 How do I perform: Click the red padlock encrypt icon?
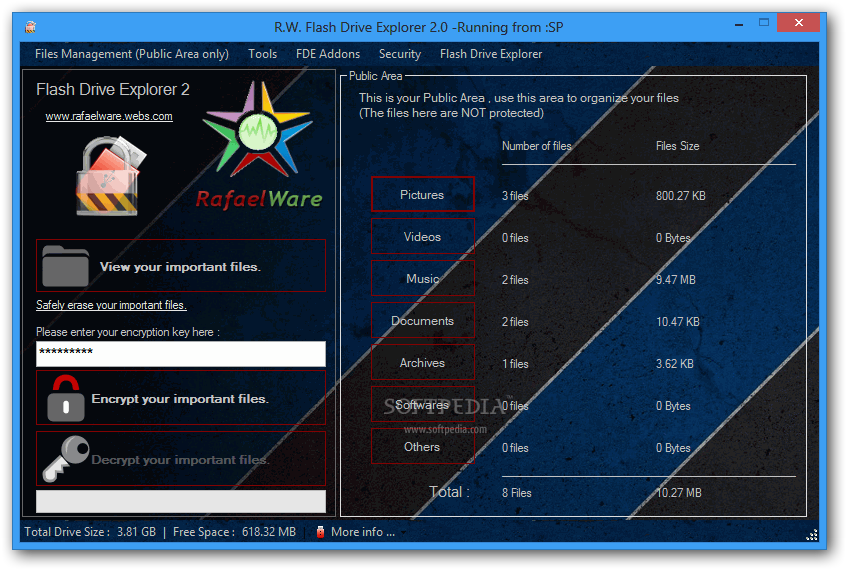point(66,398)
